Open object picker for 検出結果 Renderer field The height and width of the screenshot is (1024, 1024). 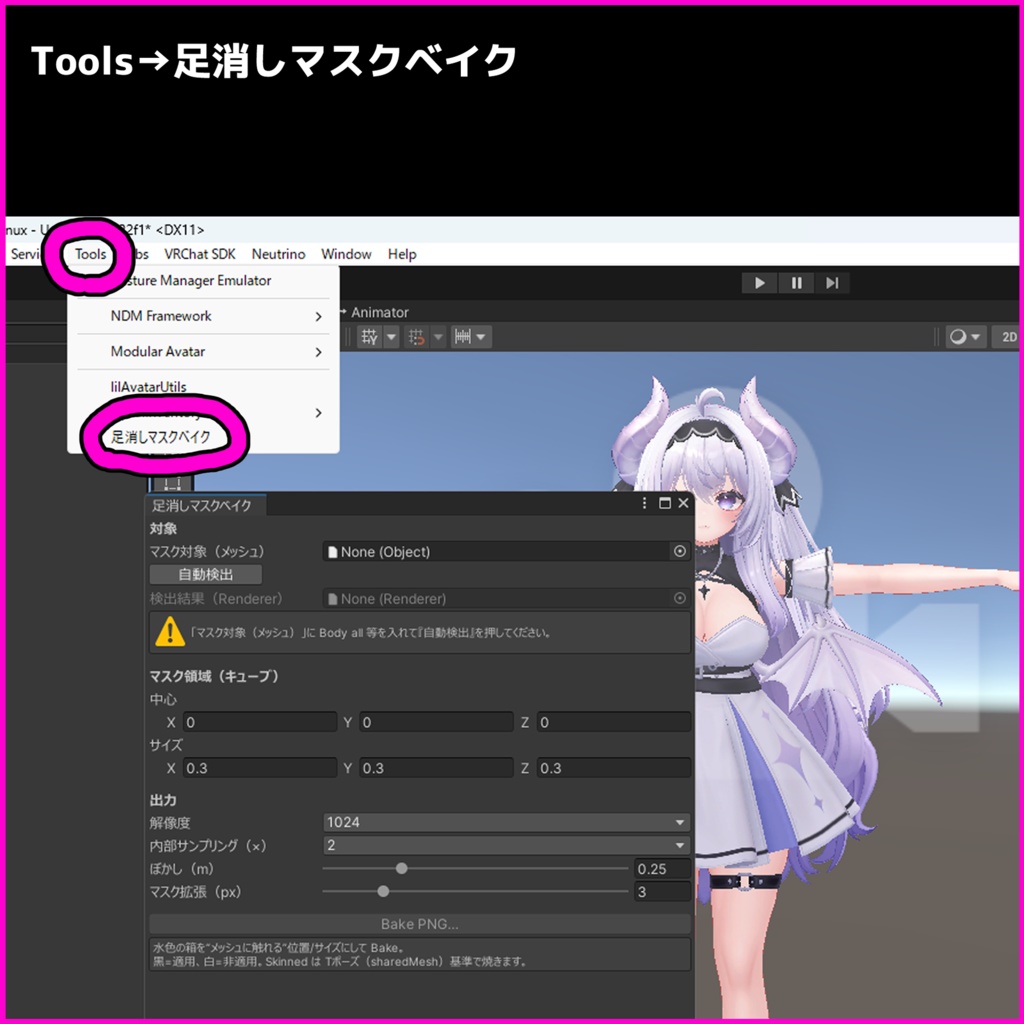[680, 599]
